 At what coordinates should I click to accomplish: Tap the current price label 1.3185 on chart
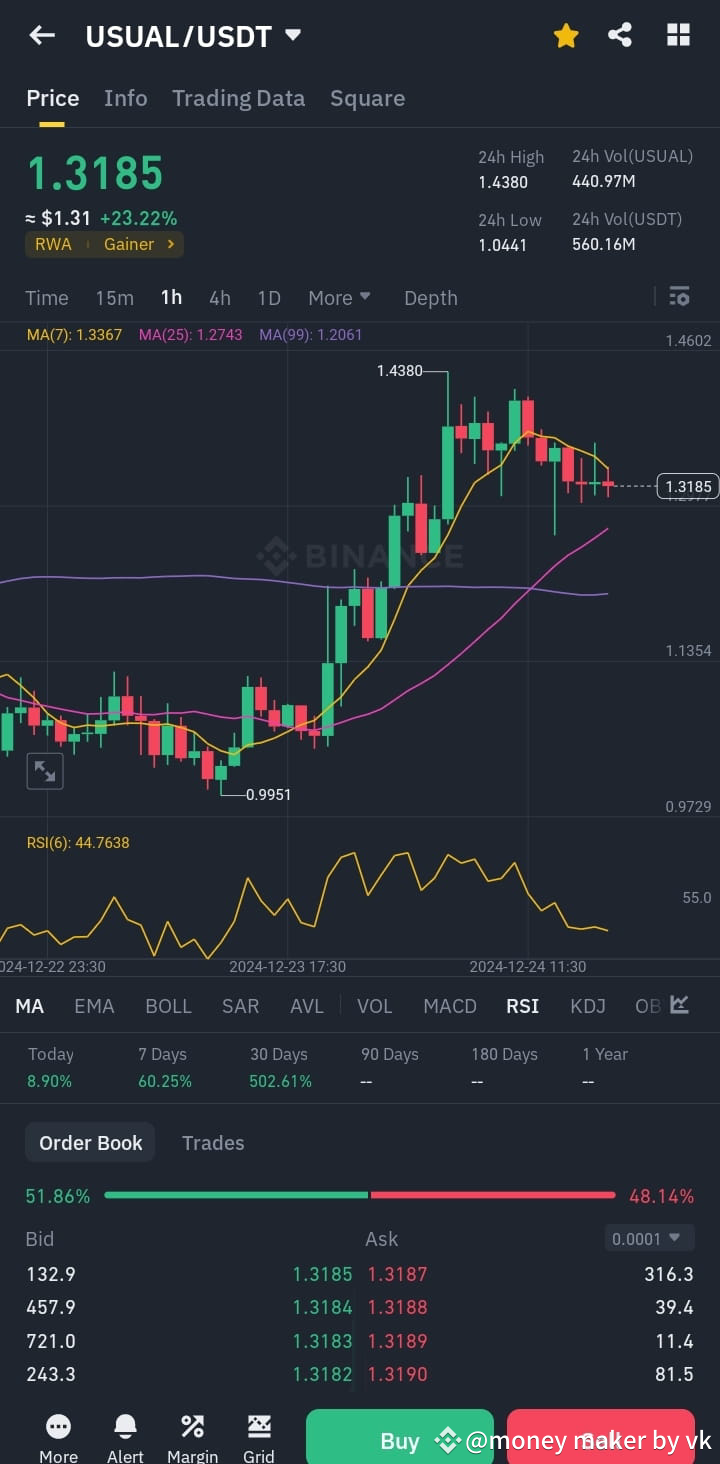click(688, 487)
